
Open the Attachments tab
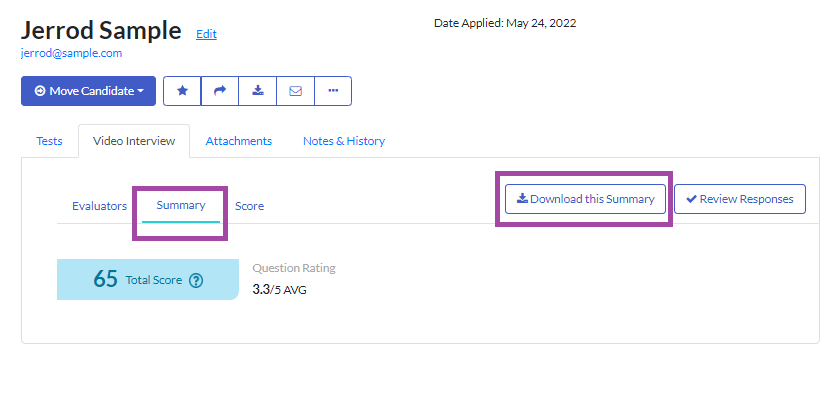tap(238, 141)
